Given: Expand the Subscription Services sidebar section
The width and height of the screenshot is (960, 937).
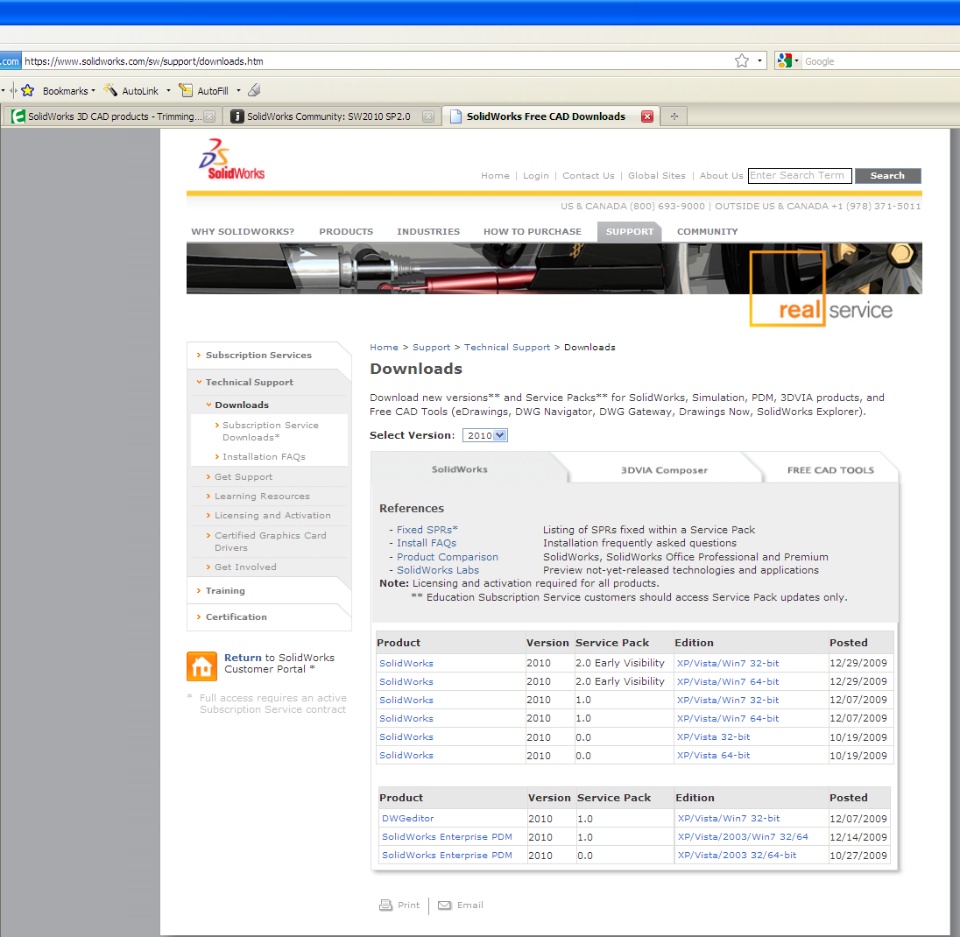Looking at the screenshot, I should [x=258, y=355].
